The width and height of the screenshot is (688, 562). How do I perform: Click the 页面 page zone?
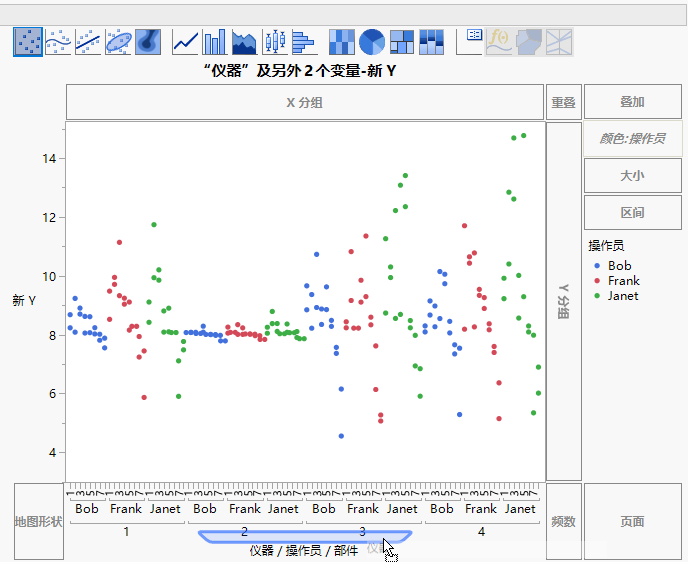tap(632, 521)
